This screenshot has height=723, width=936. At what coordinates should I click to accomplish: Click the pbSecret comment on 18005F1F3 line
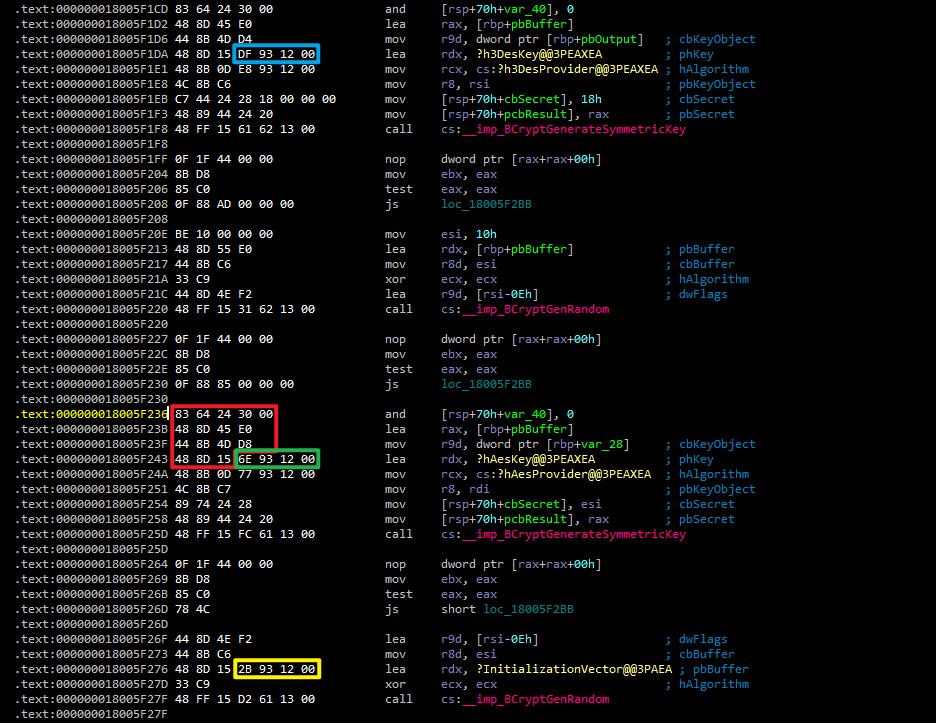(707, 115)
